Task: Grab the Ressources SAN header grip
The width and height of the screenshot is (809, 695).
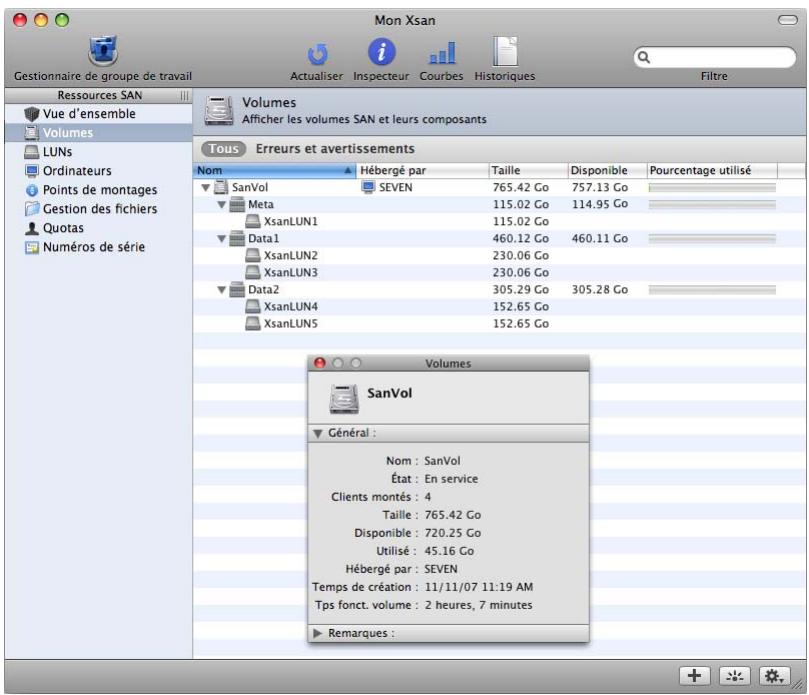Action: coord(184,96)
